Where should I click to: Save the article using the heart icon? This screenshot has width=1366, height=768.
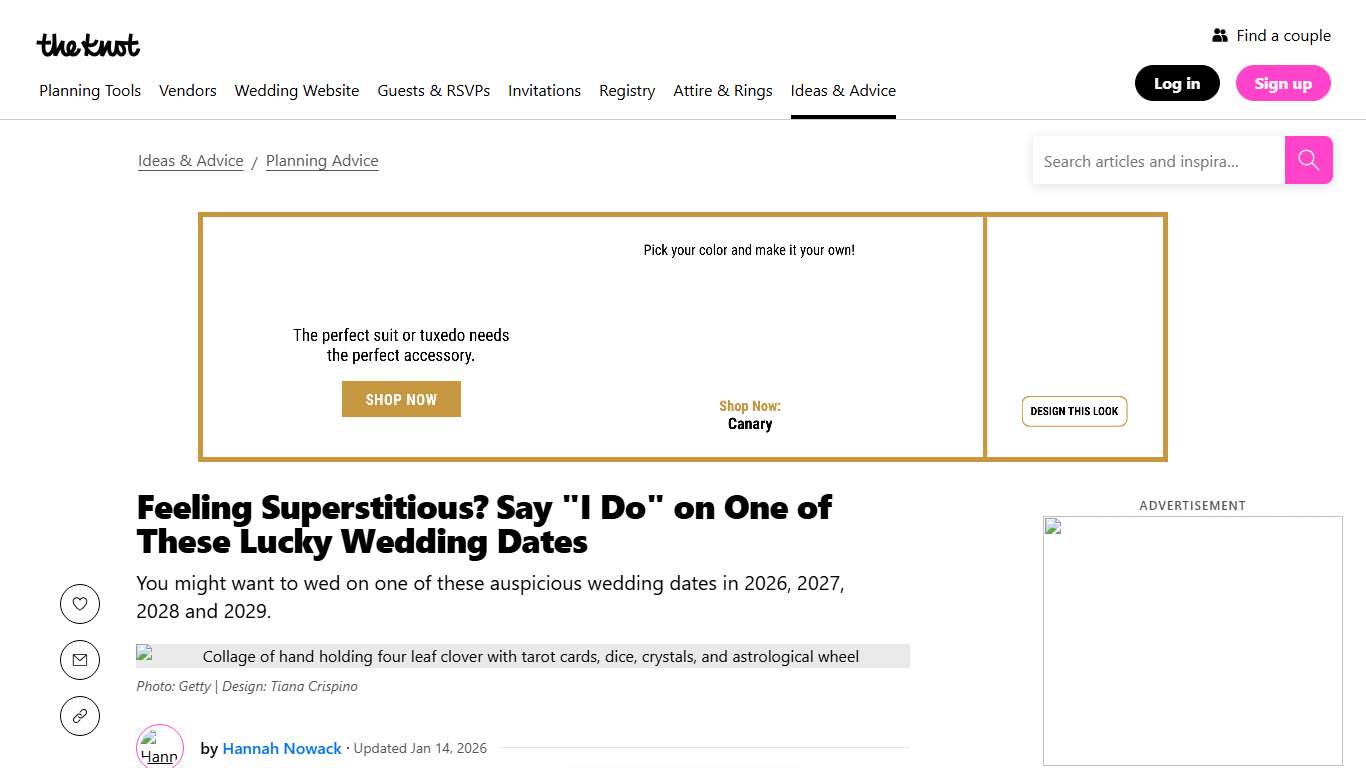point(80,604)
